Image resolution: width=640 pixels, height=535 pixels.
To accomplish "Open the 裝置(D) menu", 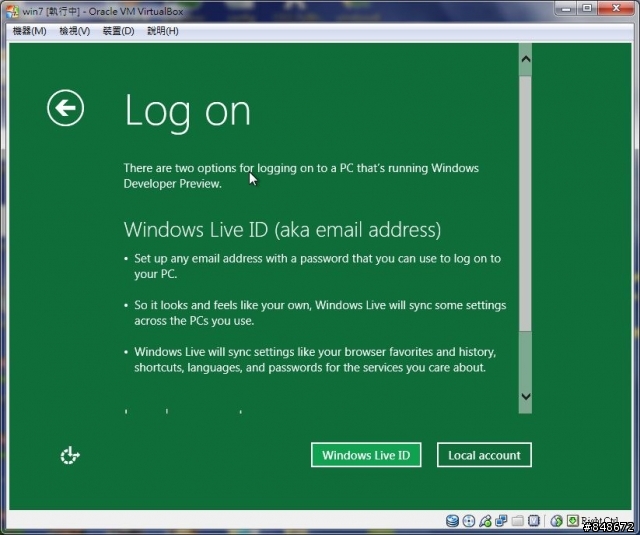I will (118, 31).
